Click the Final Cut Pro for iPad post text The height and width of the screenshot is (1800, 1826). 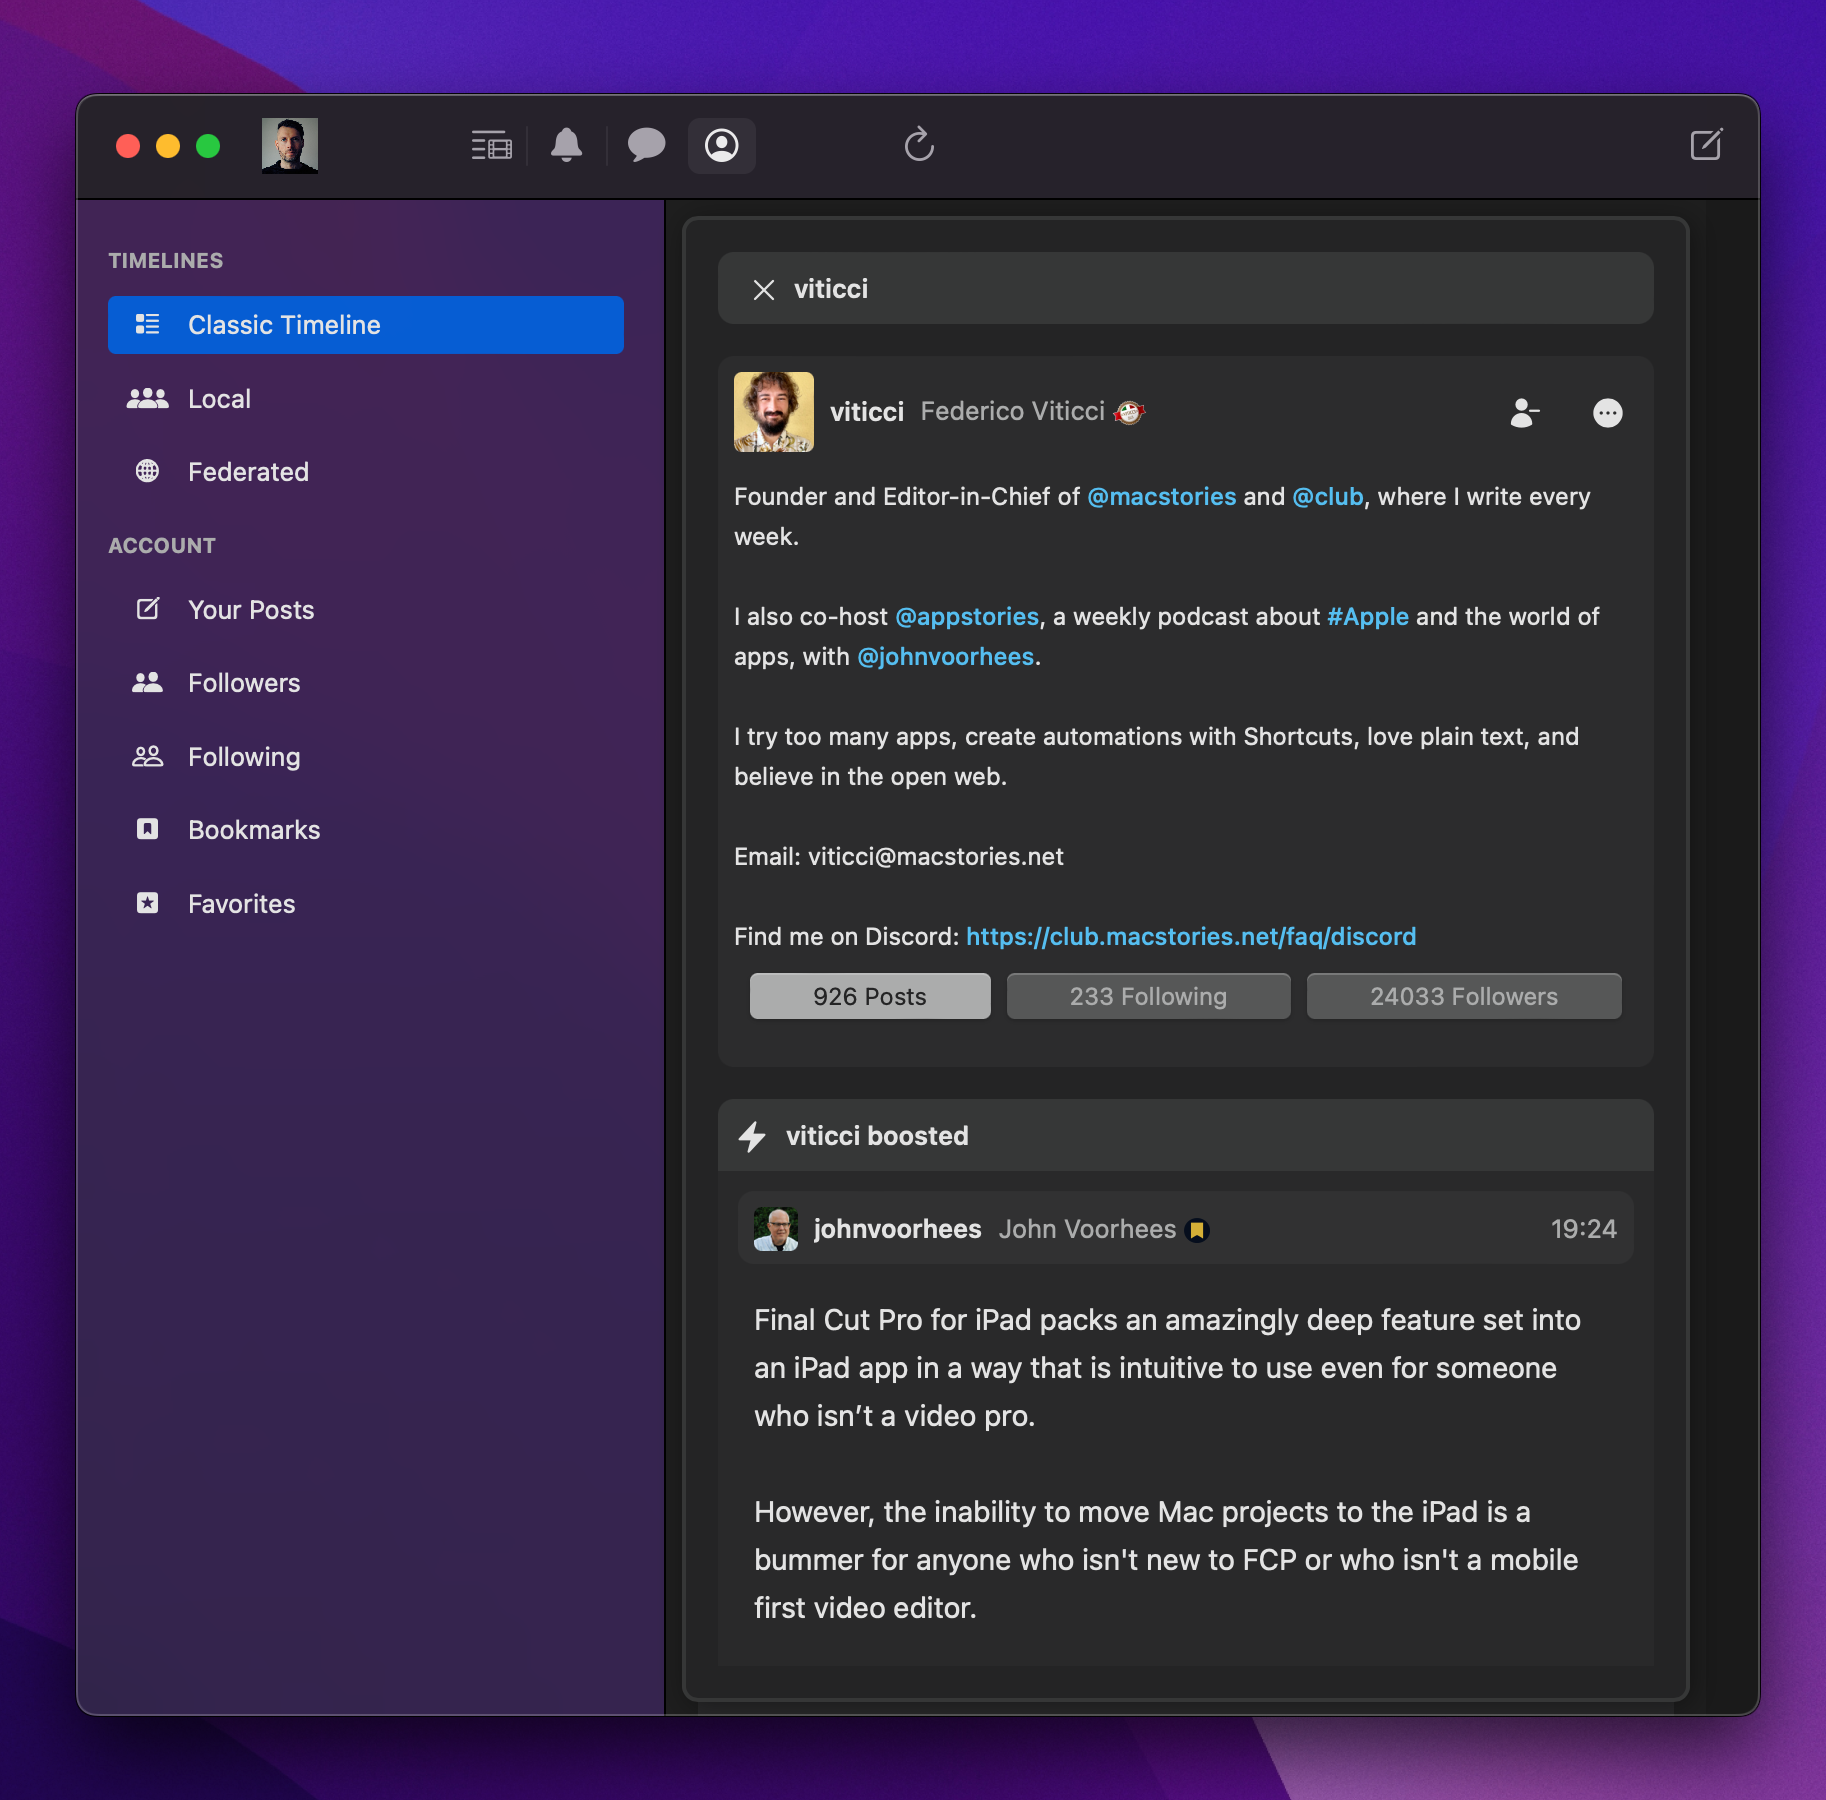coord(1167,1368)
